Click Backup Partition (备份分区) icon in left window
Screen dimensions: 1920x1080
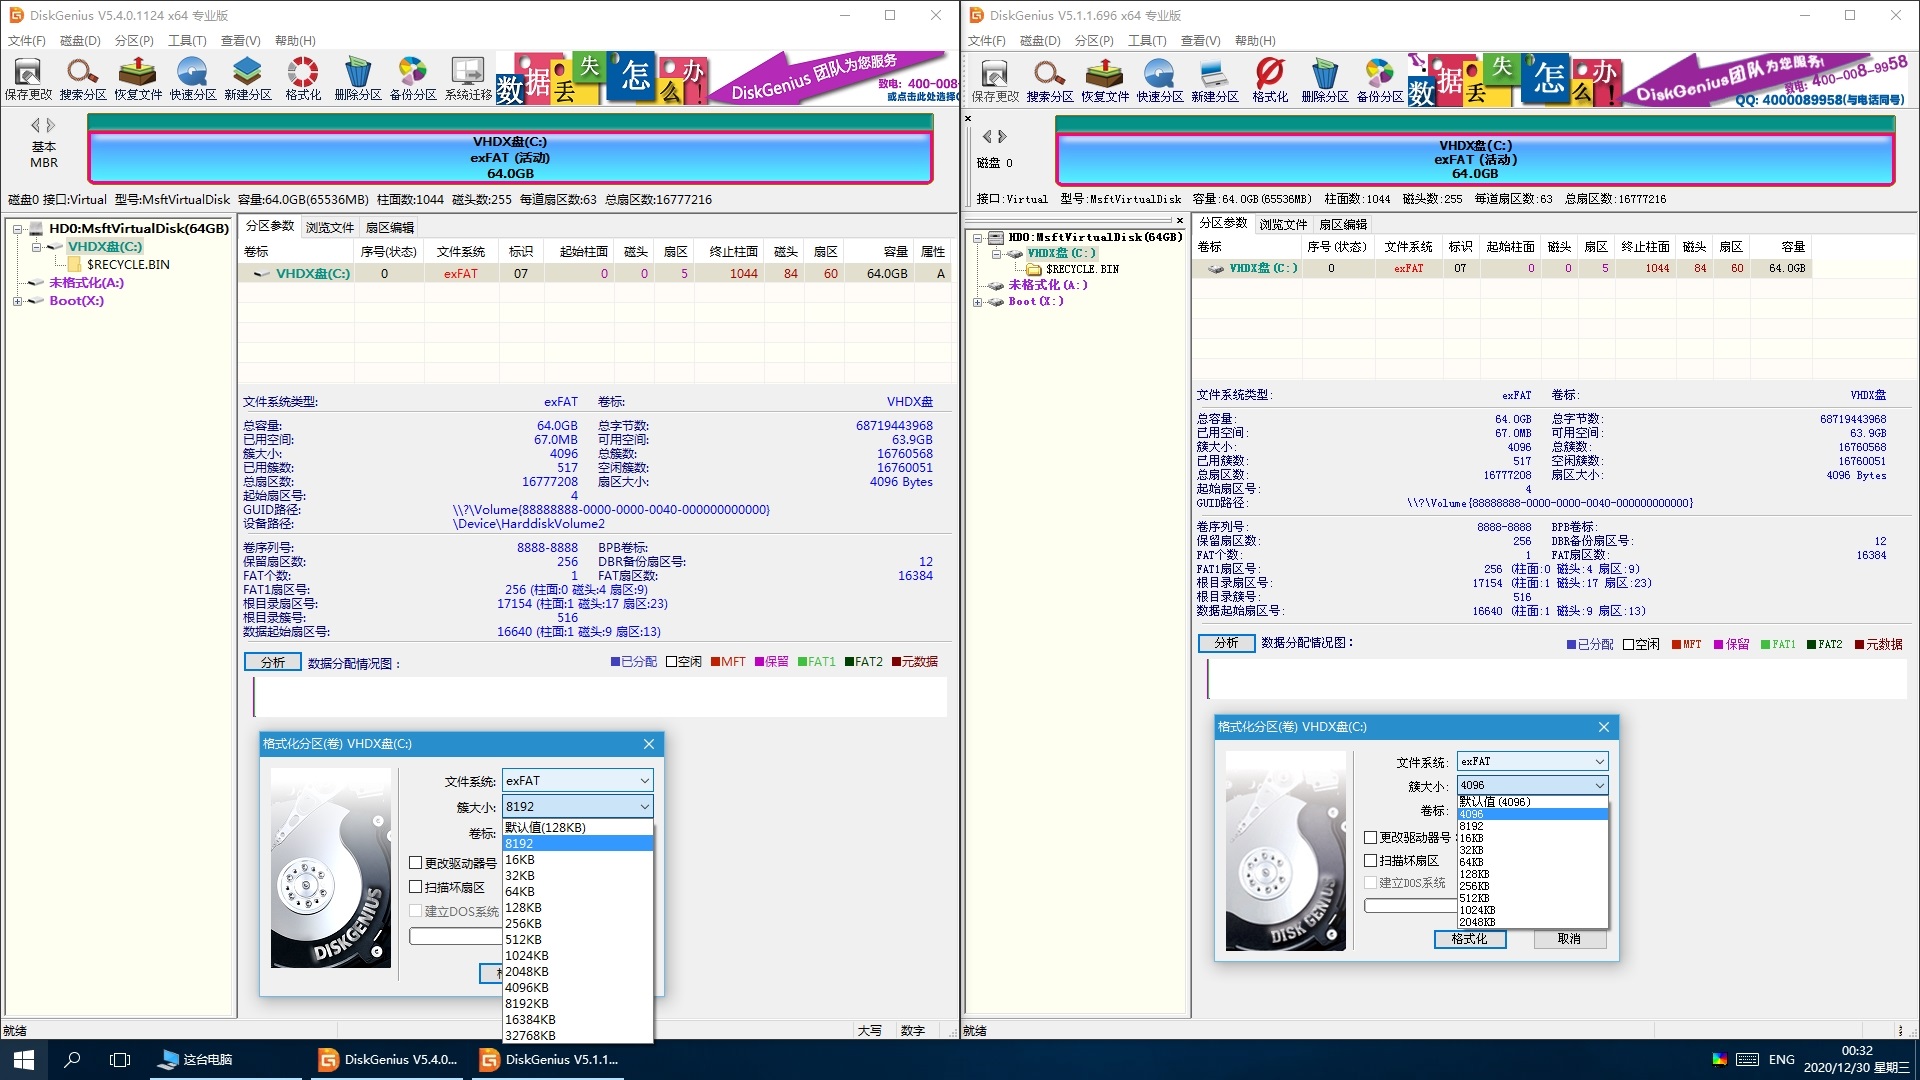[413, 79]
